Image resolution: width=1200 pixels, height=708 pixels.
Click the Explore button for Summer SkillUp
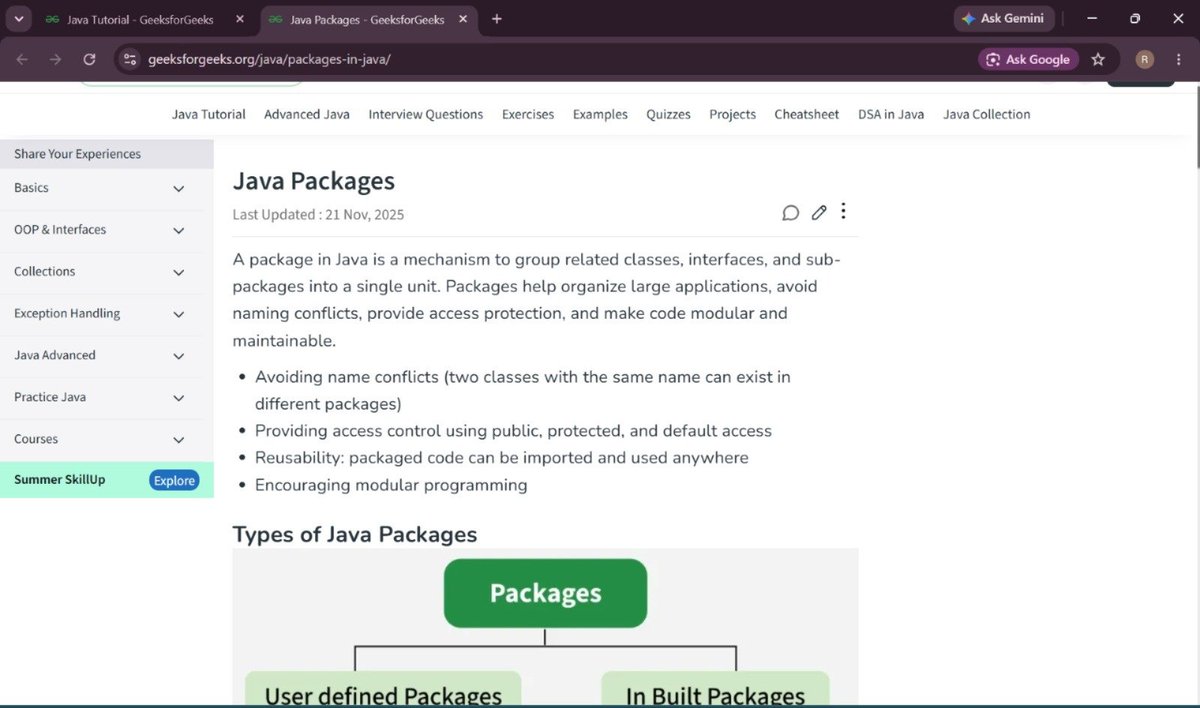pos(174,480)
